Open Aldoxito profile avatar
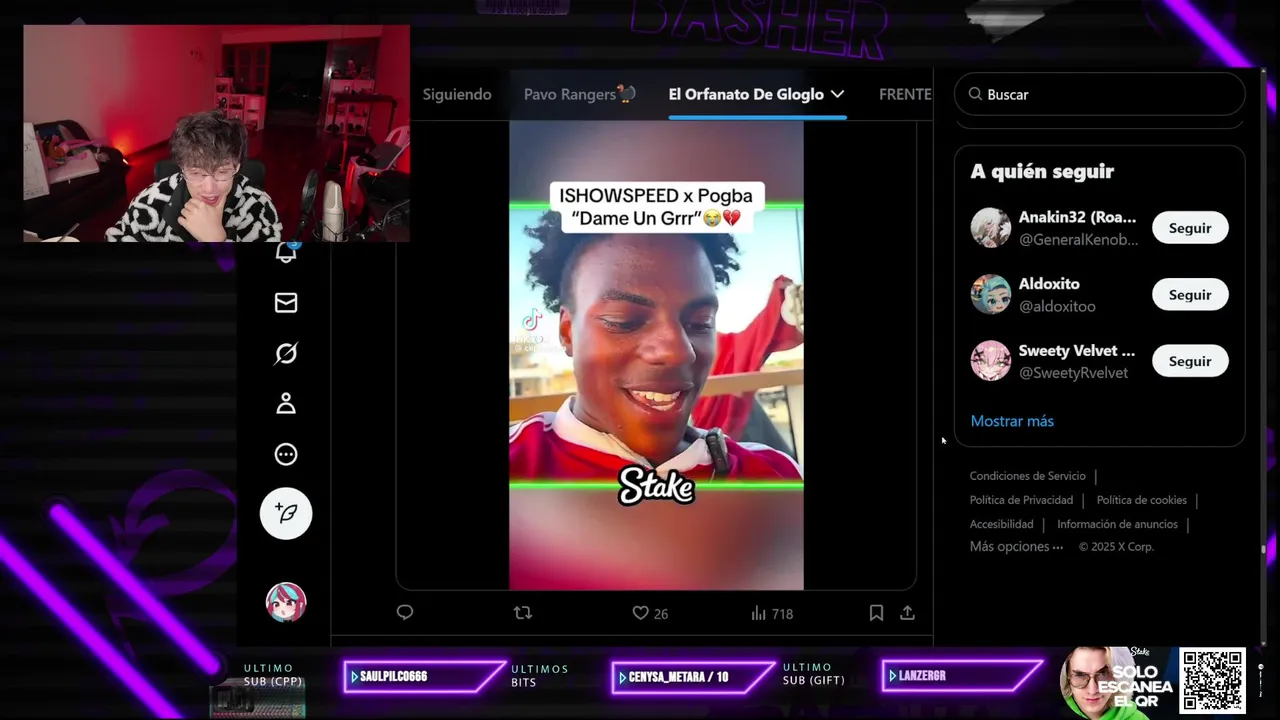 [991, 295]
